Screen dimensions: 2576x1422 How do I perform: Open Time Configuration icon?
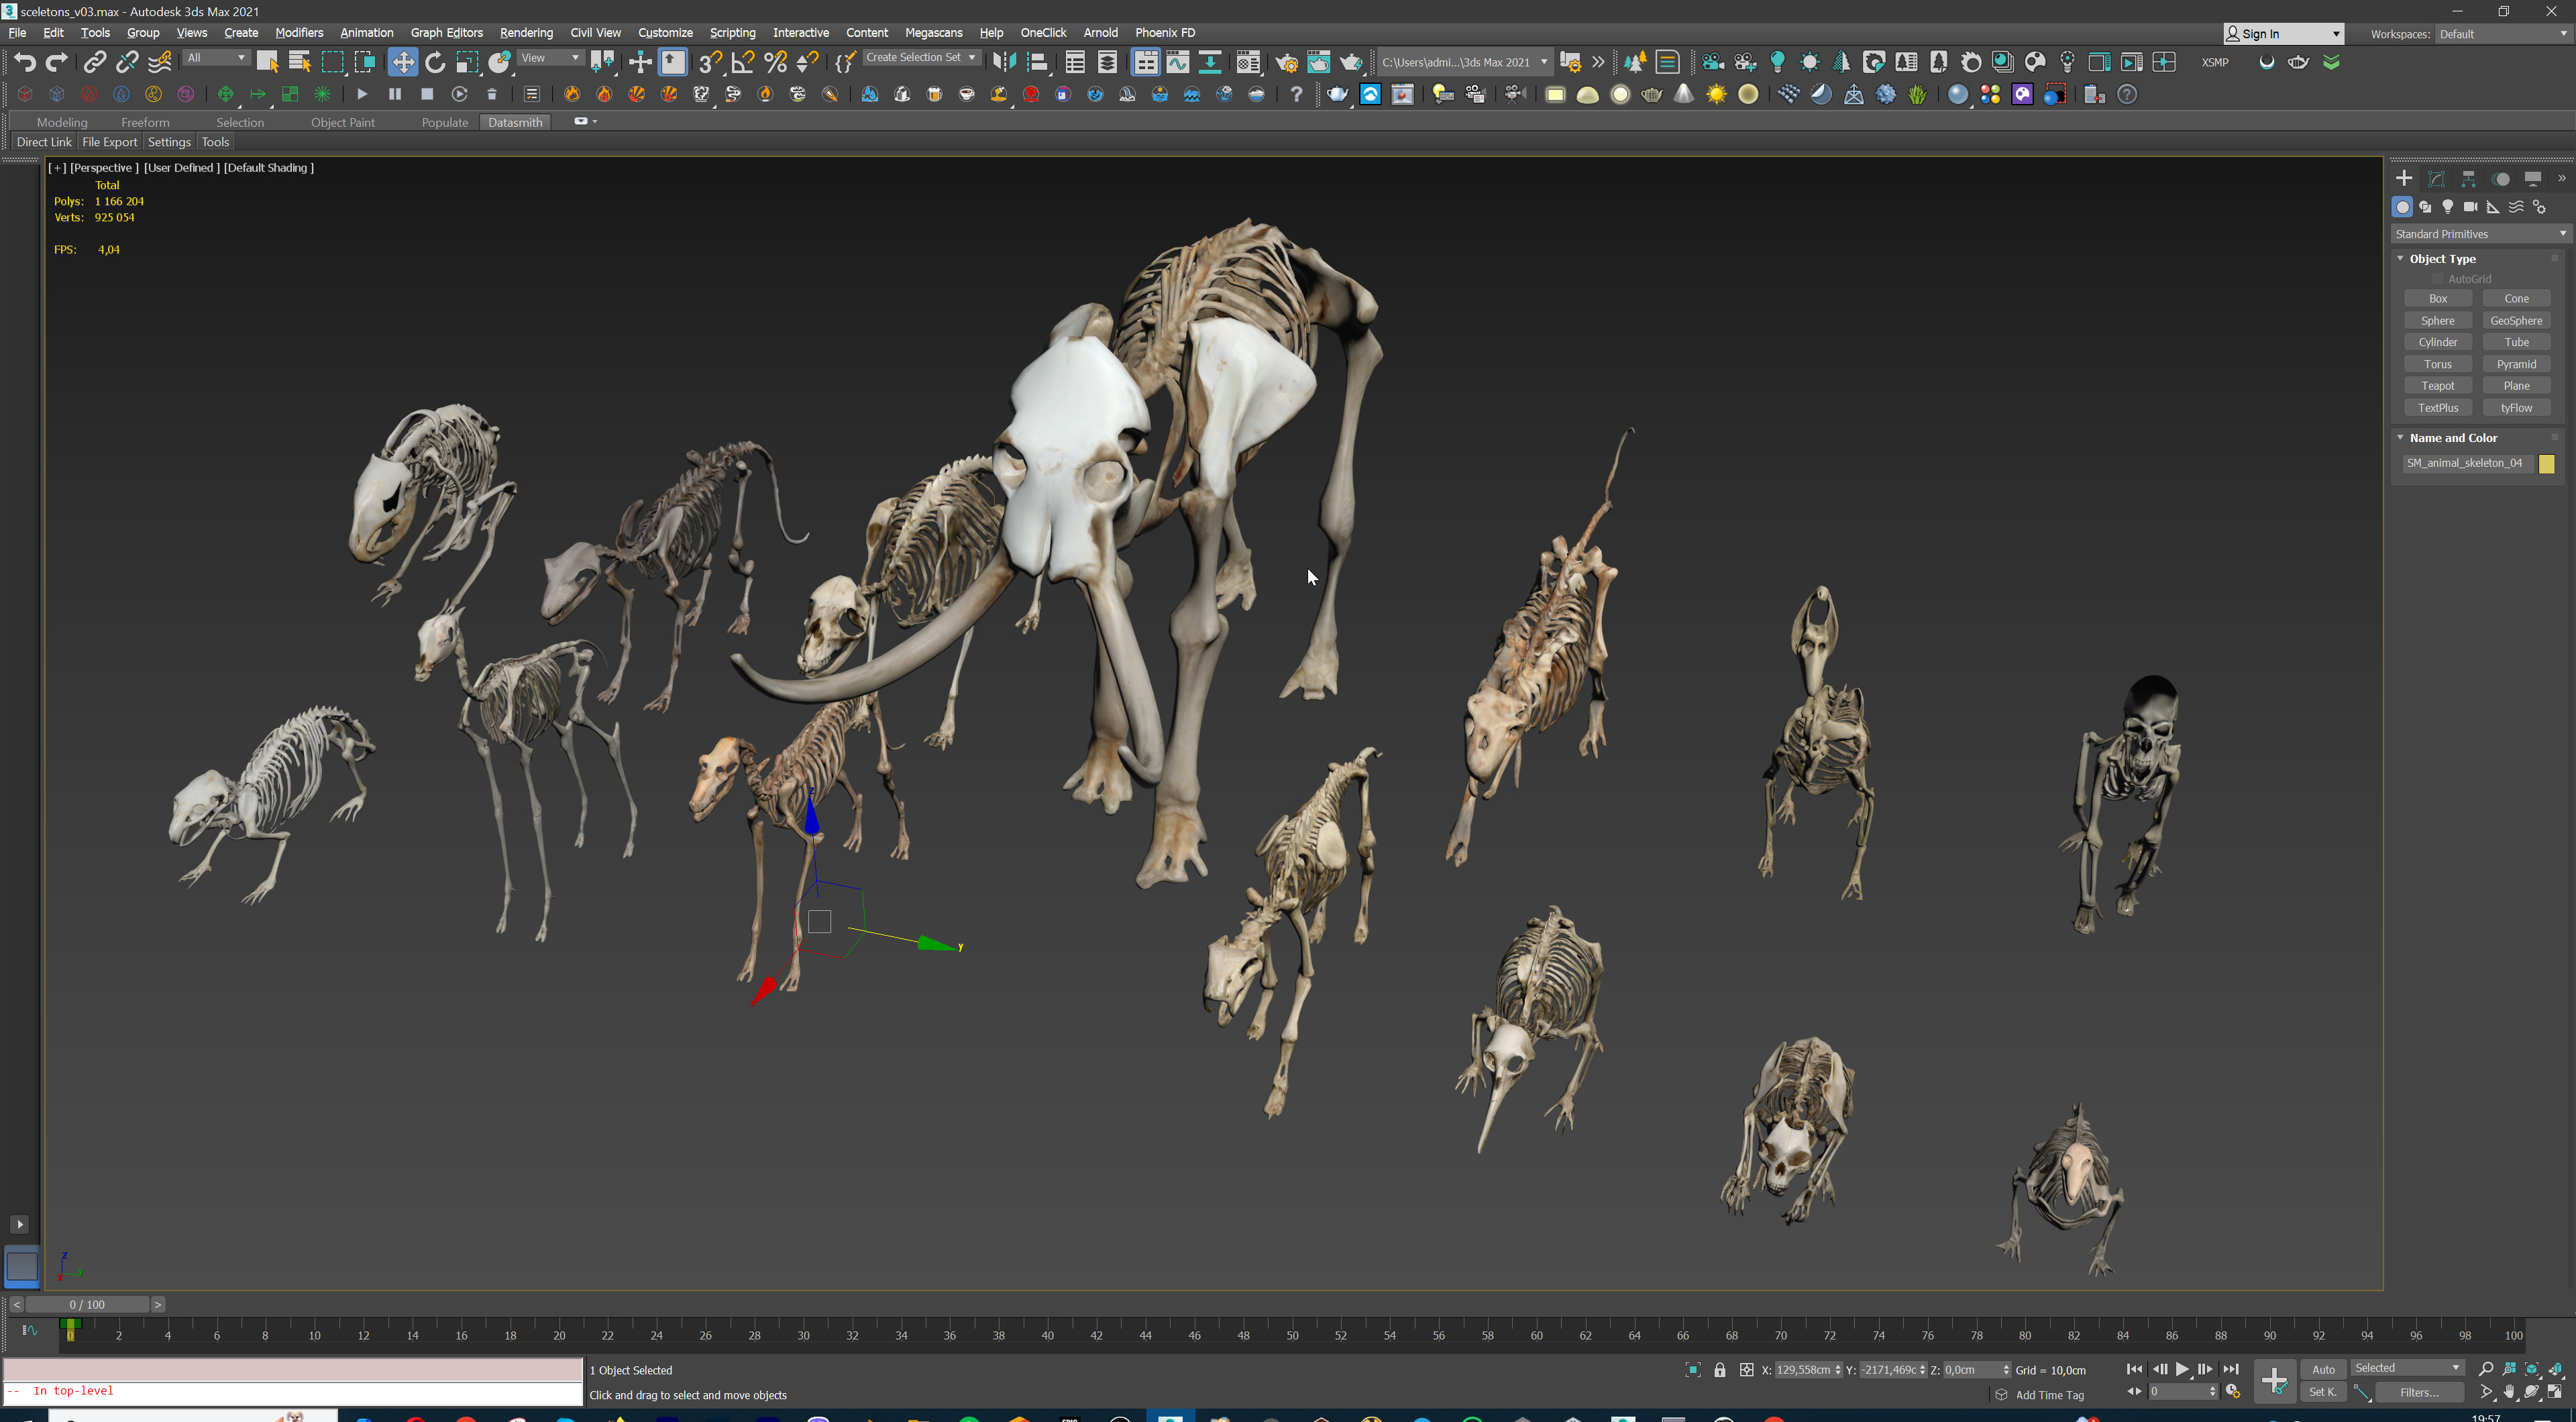[2233, 1392]
